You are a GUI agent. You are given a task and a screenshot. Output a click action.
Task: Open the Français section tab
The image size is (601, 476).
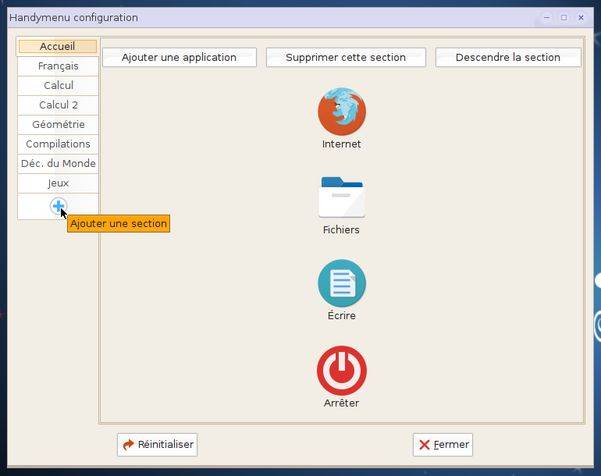[x=58, y=66]
